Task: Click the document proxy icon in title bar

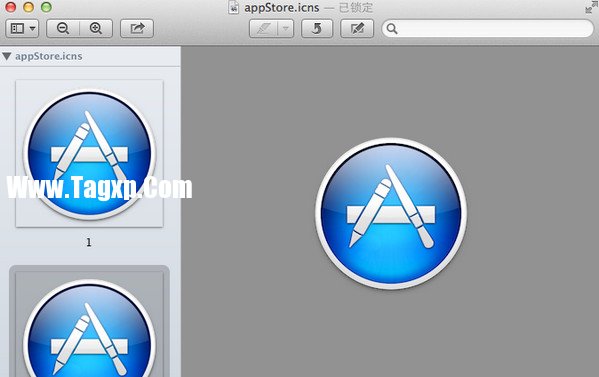Action: [233, 7]
